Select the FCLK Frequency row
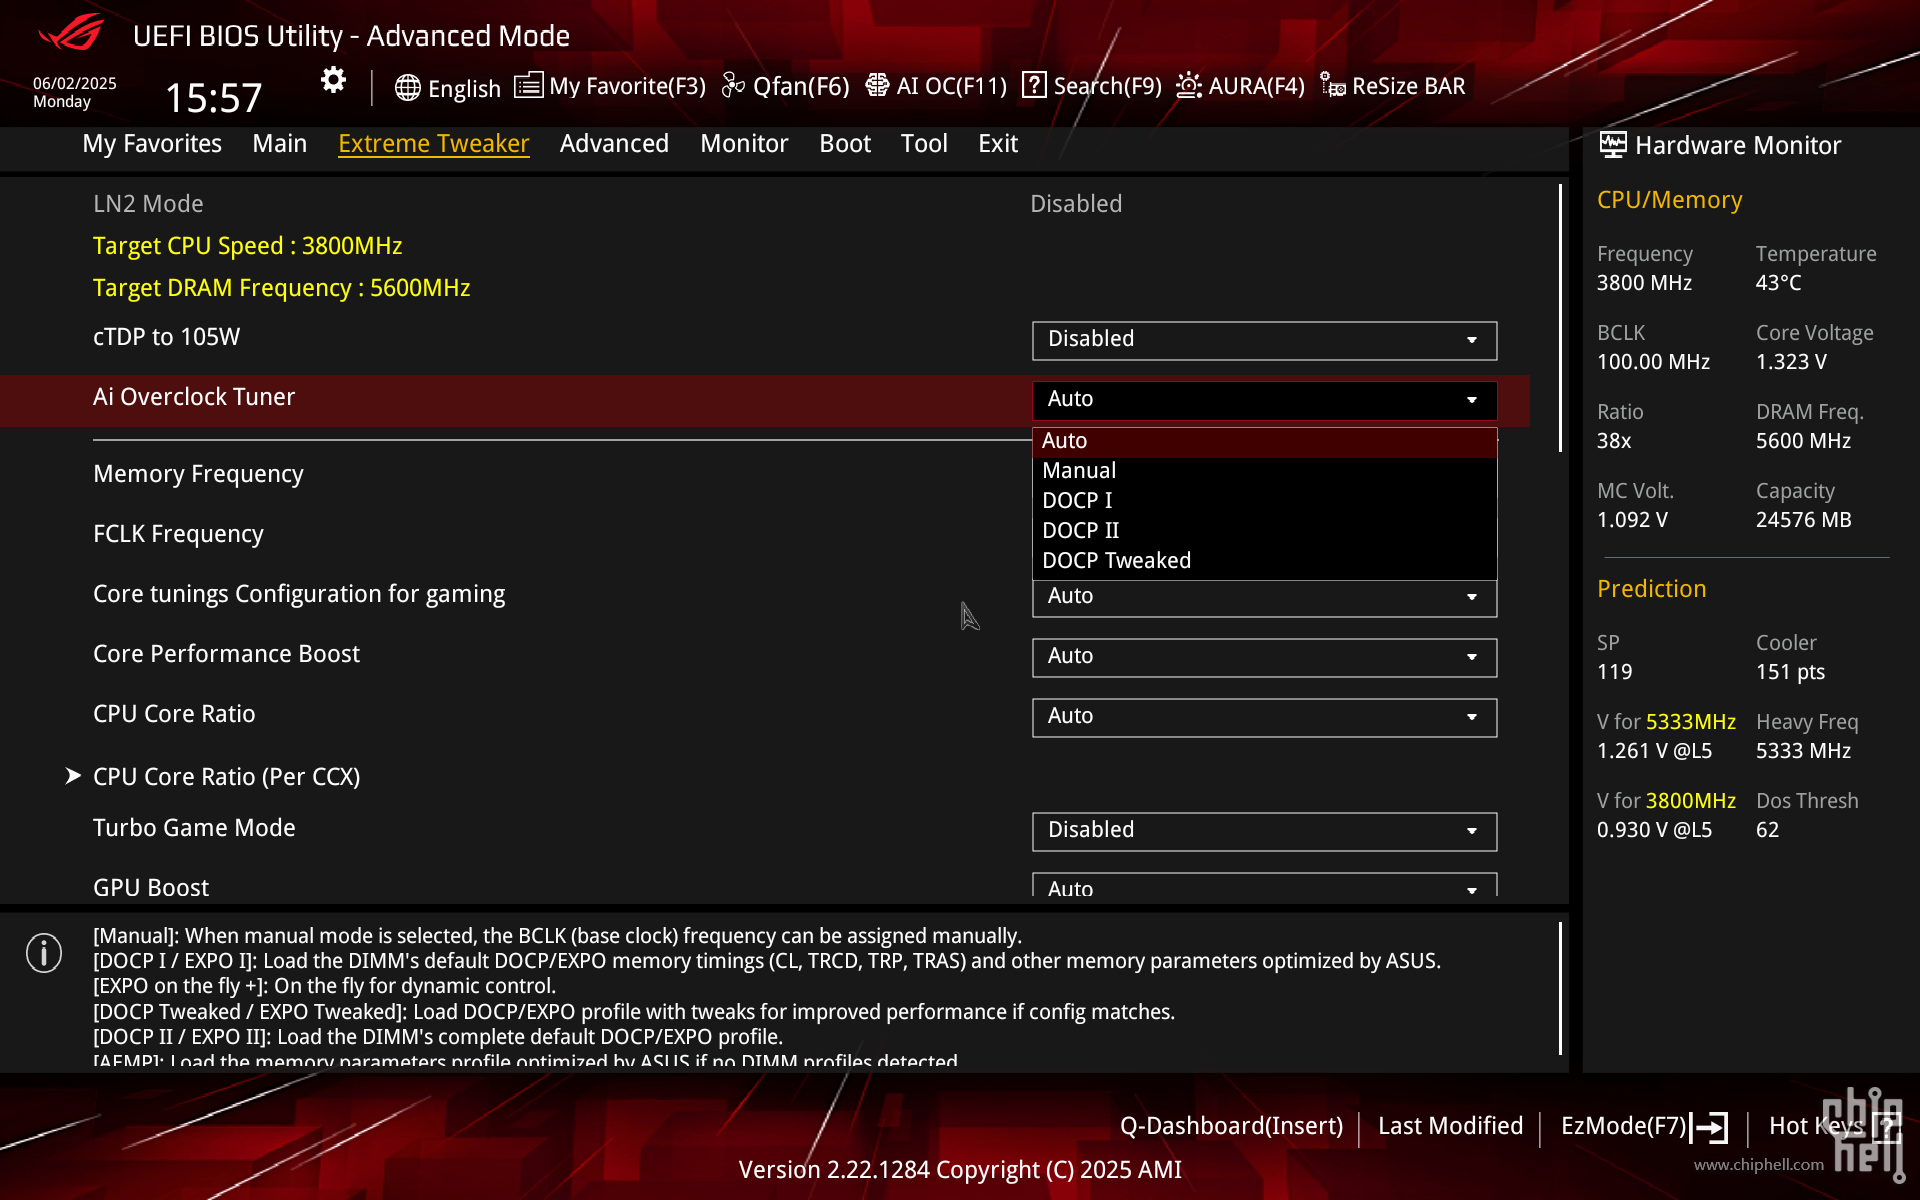The width and height of the screenshot is (1920, 1200). 178,534
